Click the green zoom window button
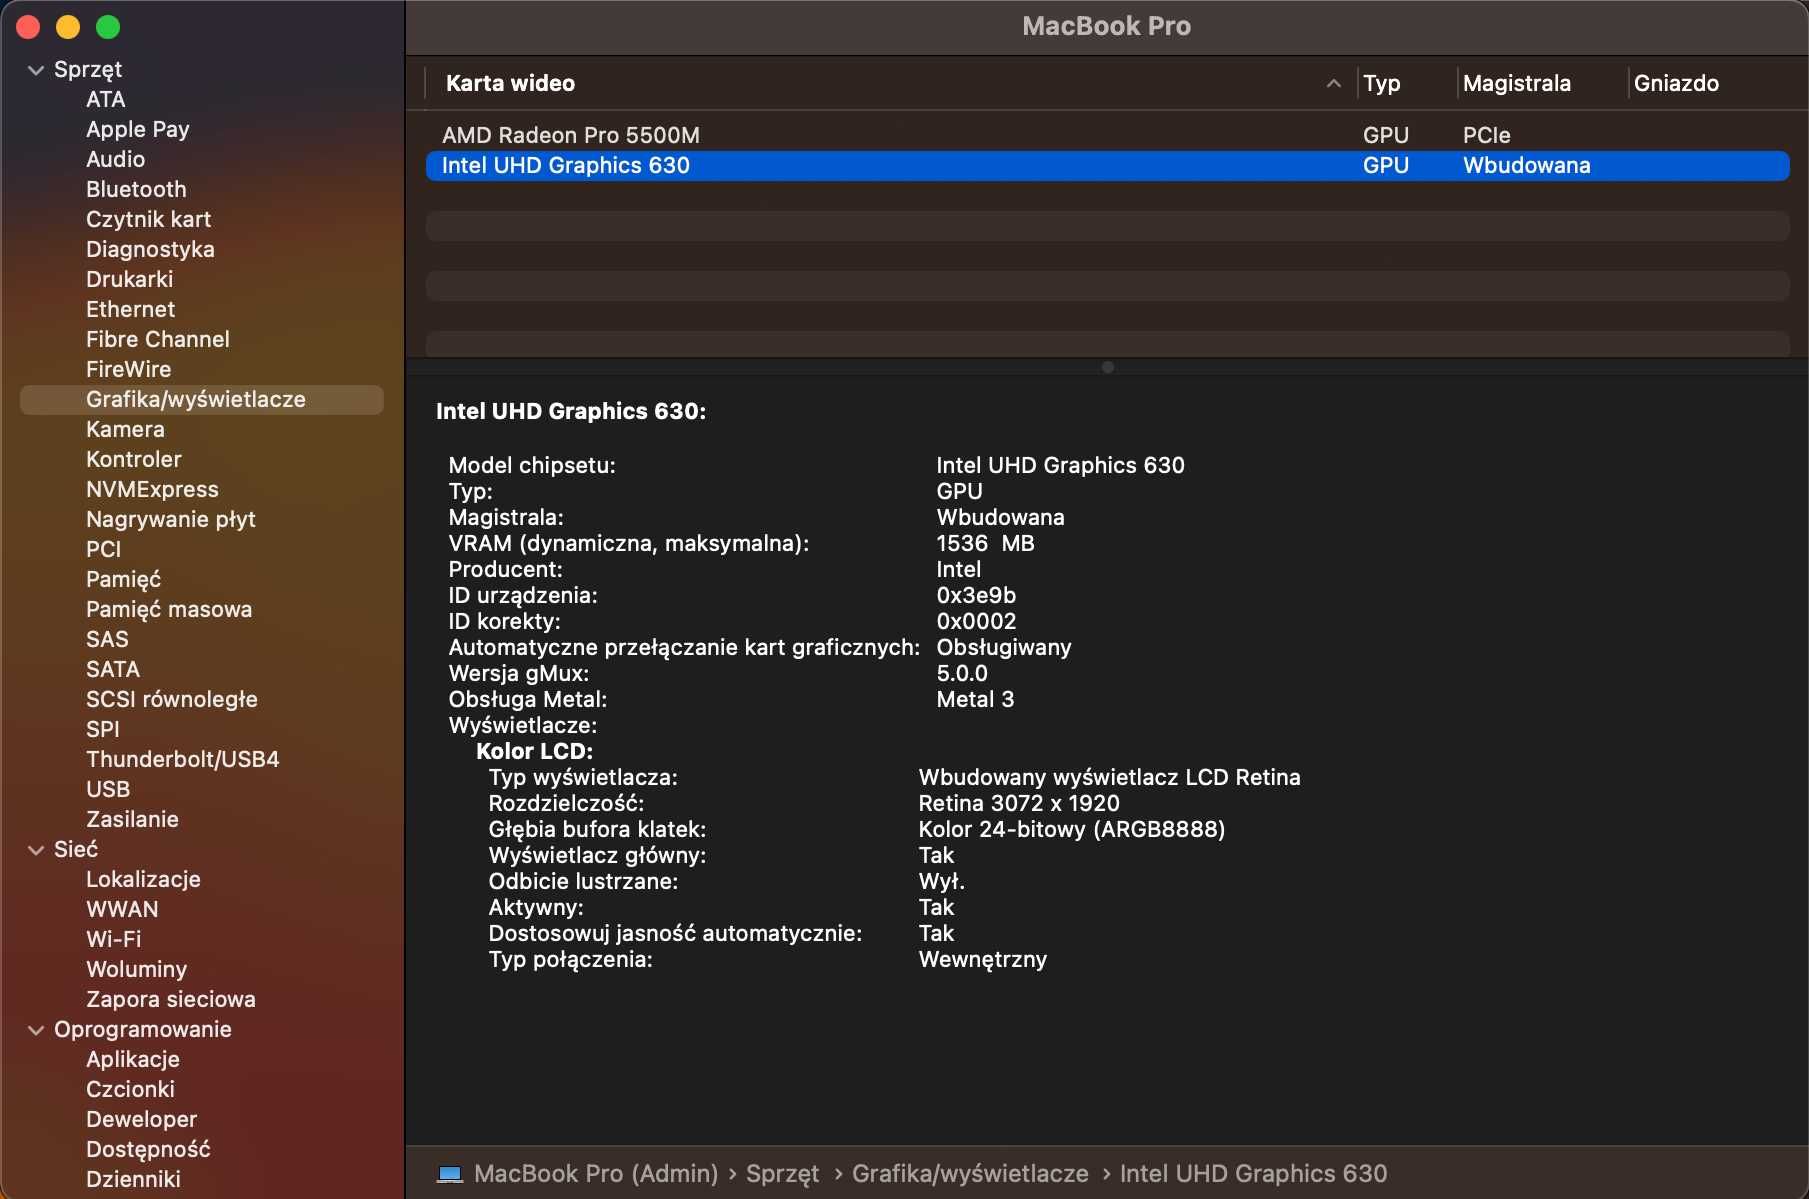 point(108,27)
